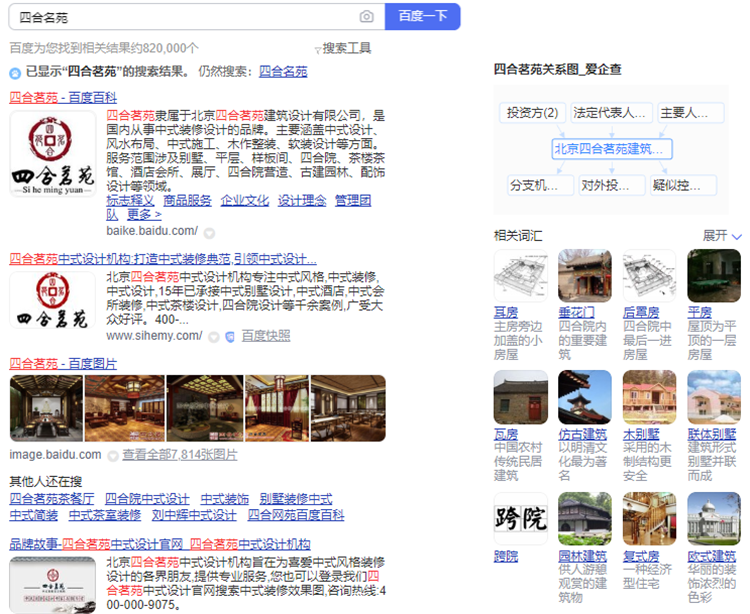Open 园林建筑 related term link

point(583,557)
